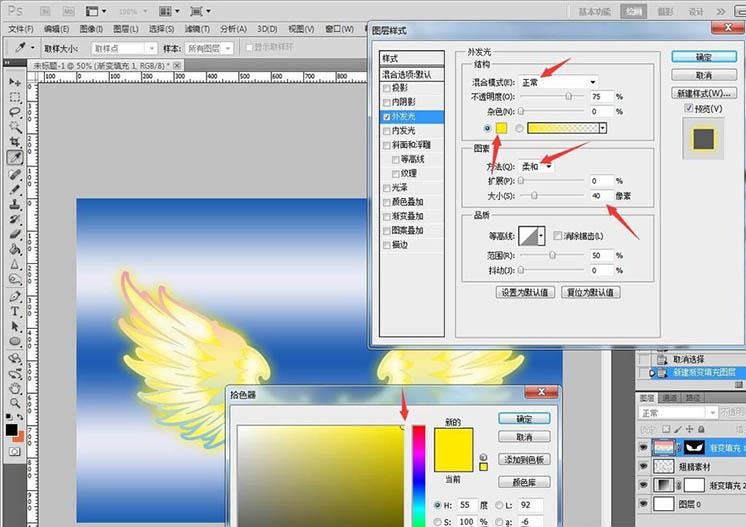Expand the glow gradient picker arrow
This screenshot has height=527, width=746.
603,128
